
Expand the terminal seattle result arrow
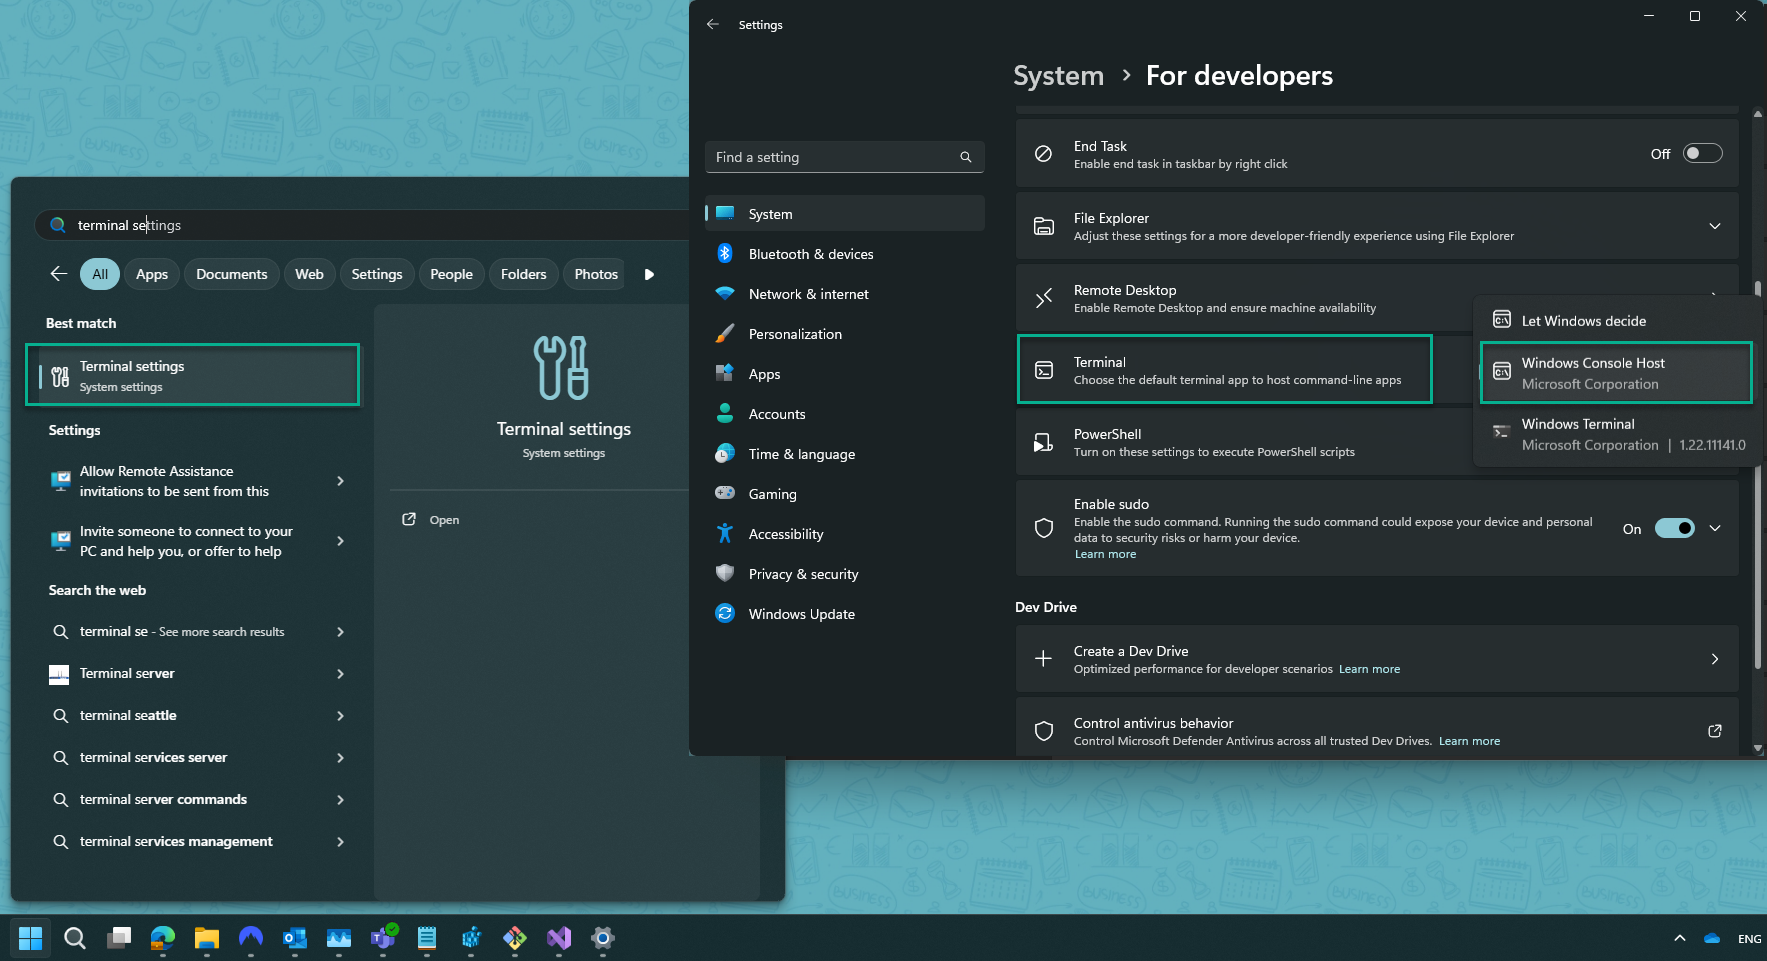(x=341, y=716)
